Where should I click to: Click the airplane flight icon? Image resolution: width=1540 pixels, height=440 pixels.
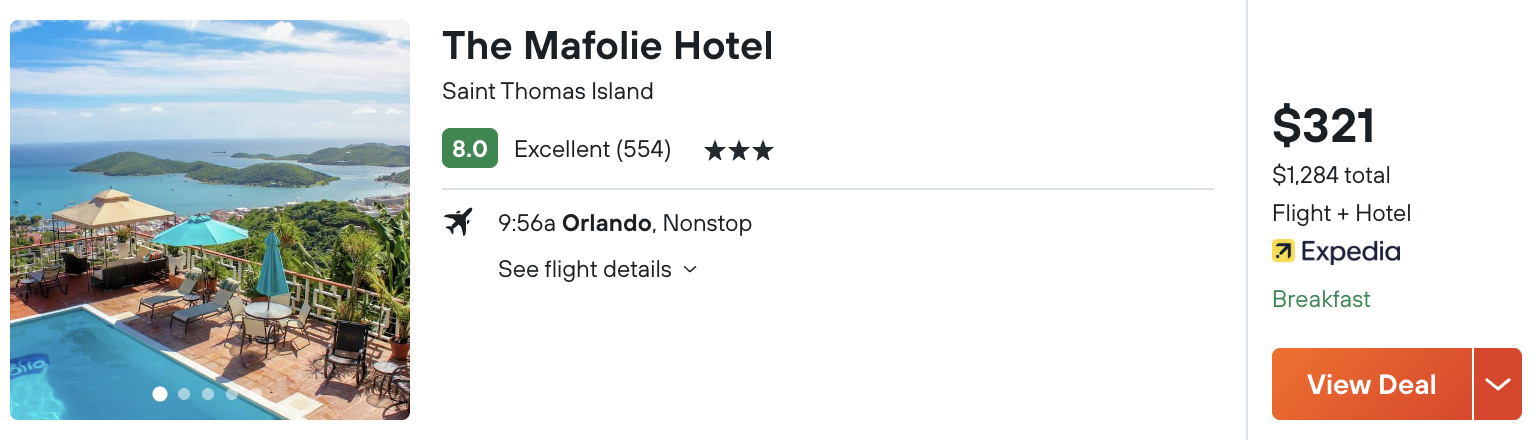tap(458, 222)
